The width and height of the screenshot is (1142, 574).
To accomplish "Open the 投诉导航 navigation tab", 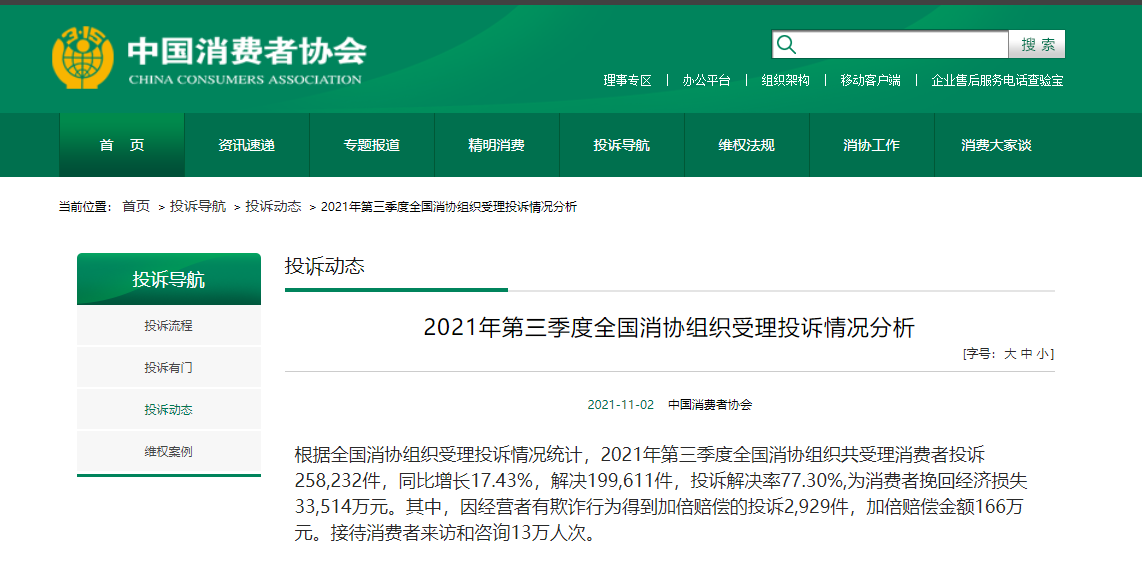I will [621, 145].
